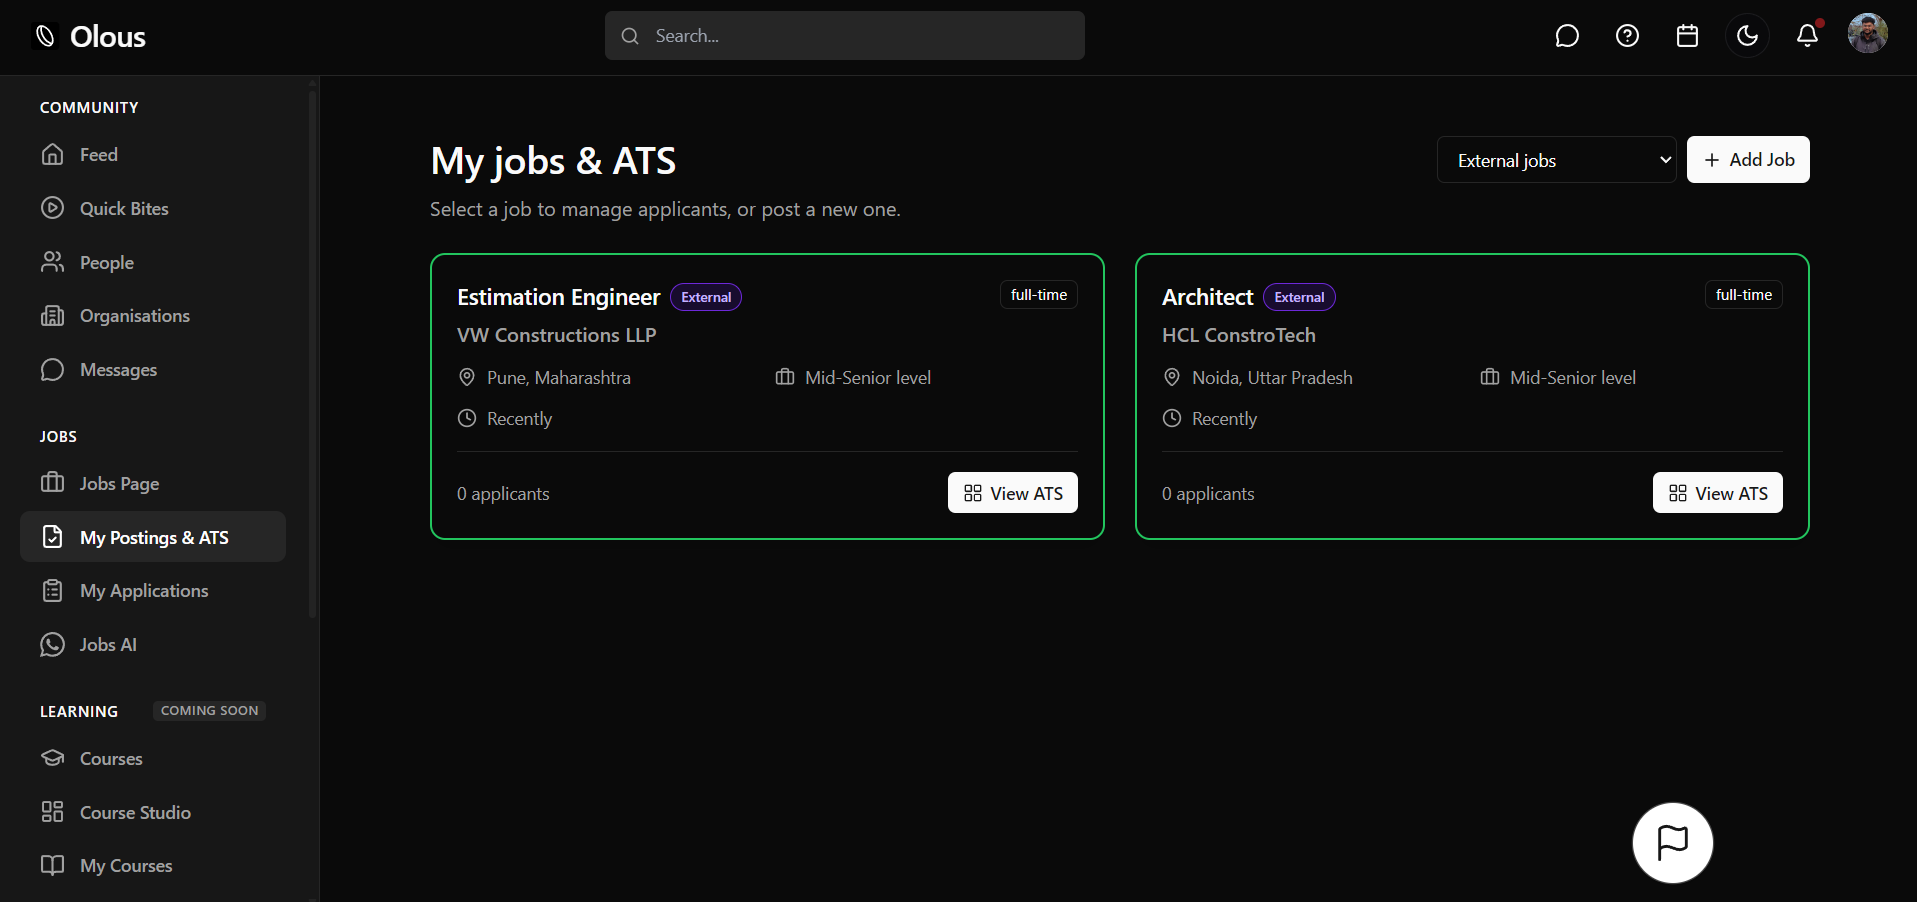Click the Courses graduation cap icon
This screenshot has width=1917, height=902.
tap(52, 758)
